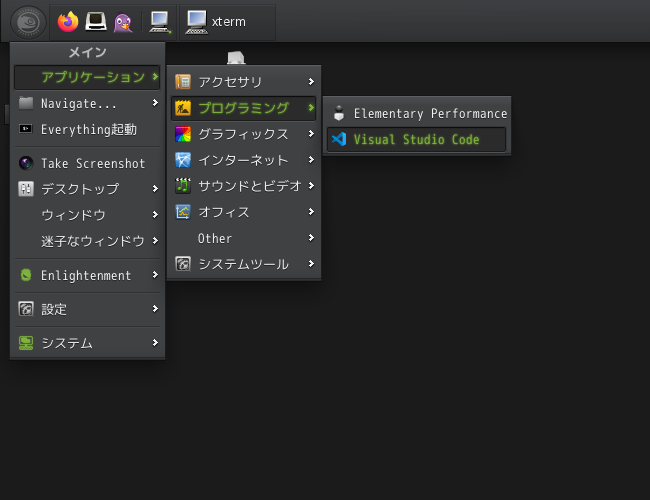Click the 設定 settings icon

(26, 309)
